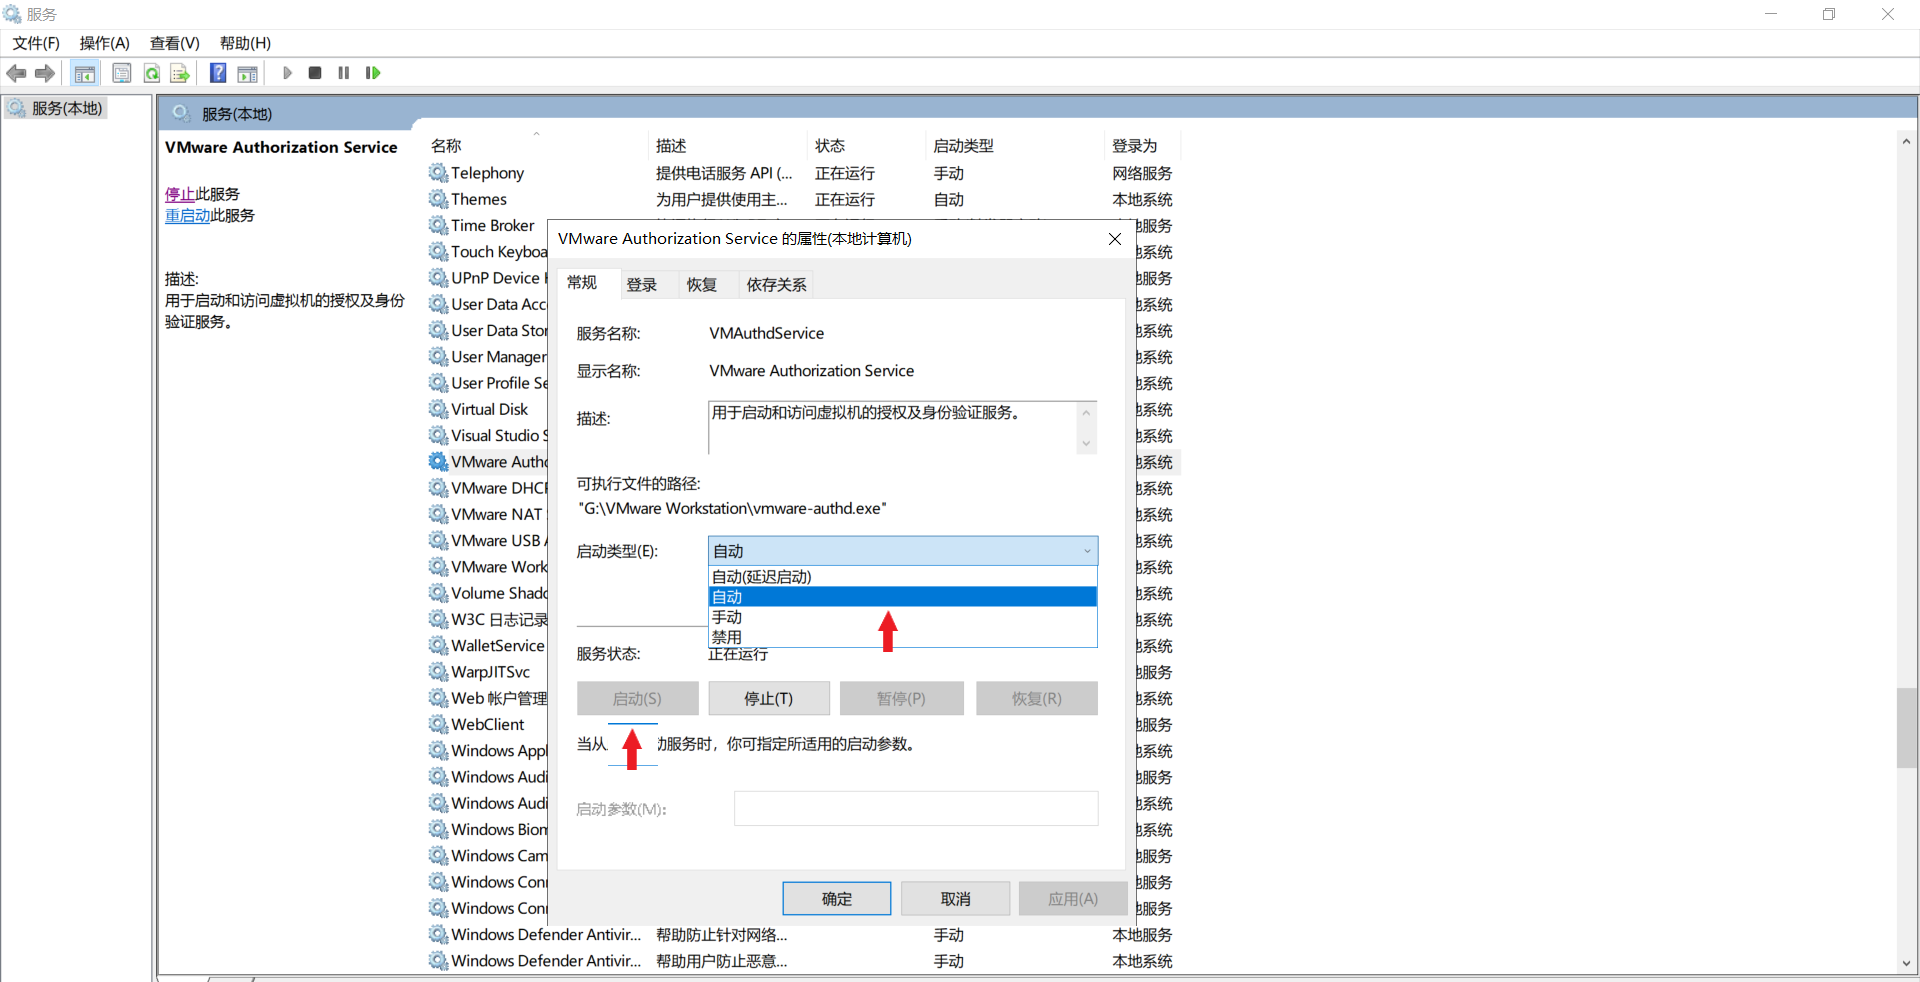Toggle show/hide console tree icon

coord(85,73)
